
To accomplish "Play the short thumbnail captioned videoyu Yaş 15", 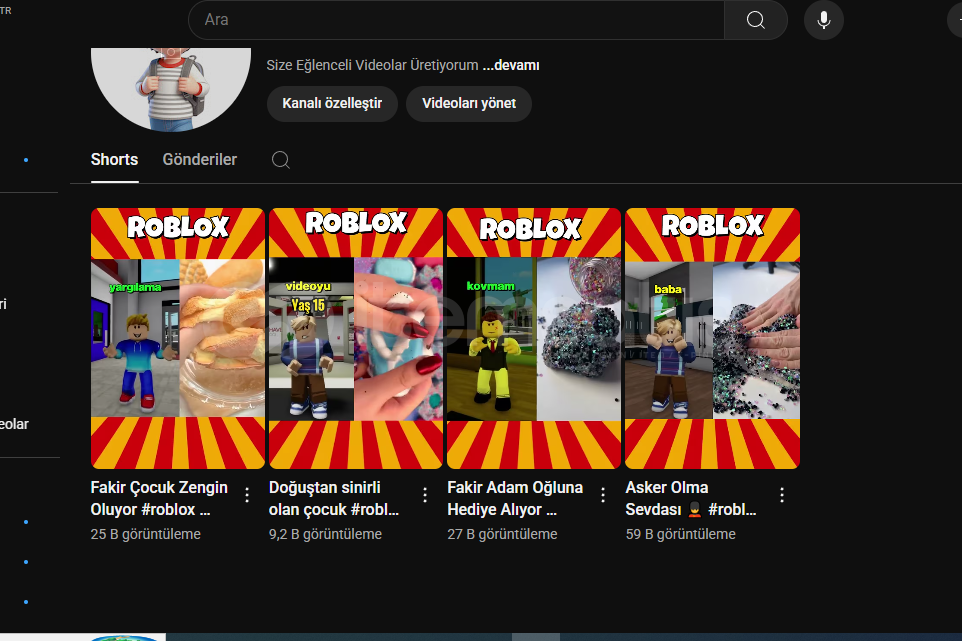I will click(x=356, y=339).
